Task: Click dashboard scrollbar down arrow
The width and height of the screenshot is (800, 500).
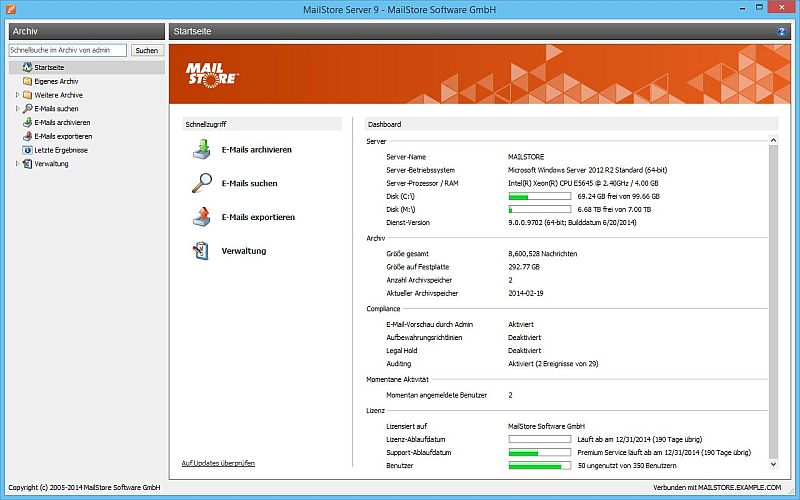Action: 773,464
